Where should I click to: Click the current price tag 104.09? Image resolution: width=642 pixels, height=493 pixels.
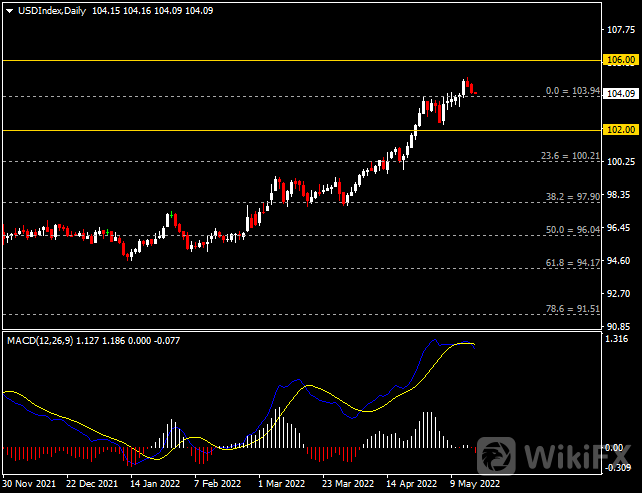tap(621, 94)
